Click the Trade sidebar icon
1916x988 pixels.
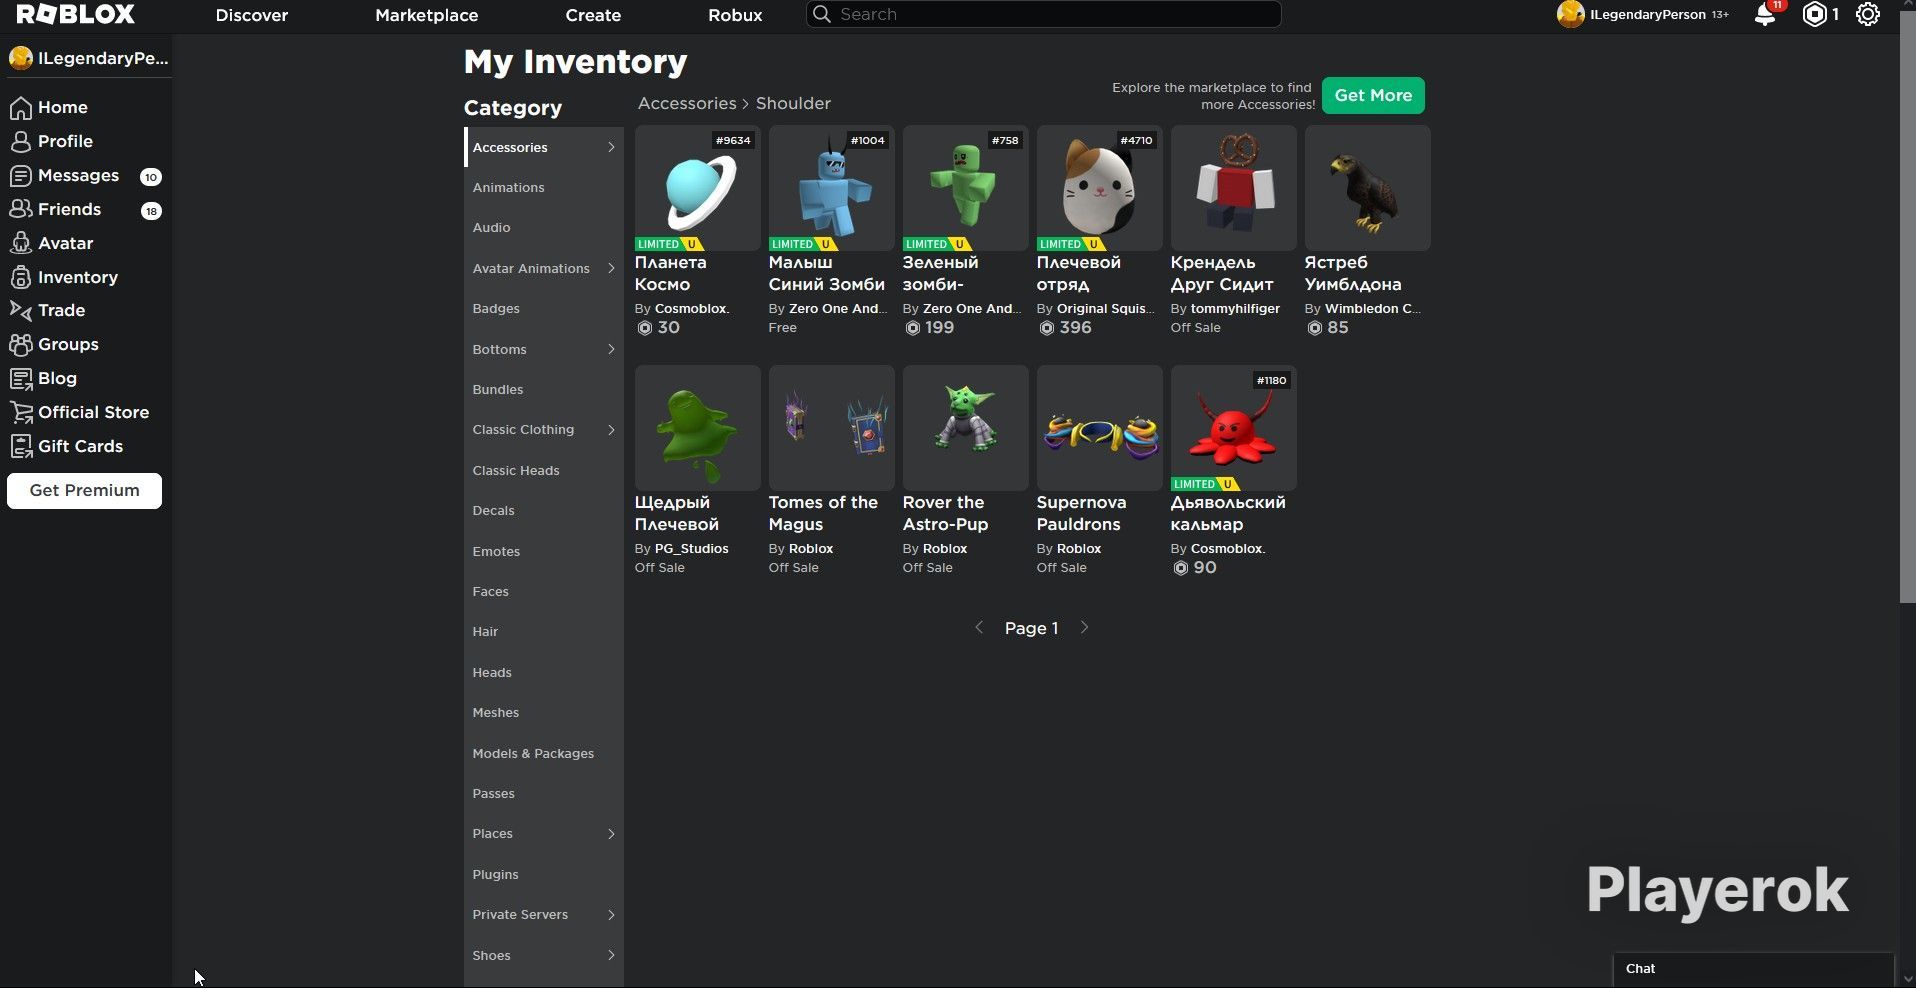coord(21,311)
